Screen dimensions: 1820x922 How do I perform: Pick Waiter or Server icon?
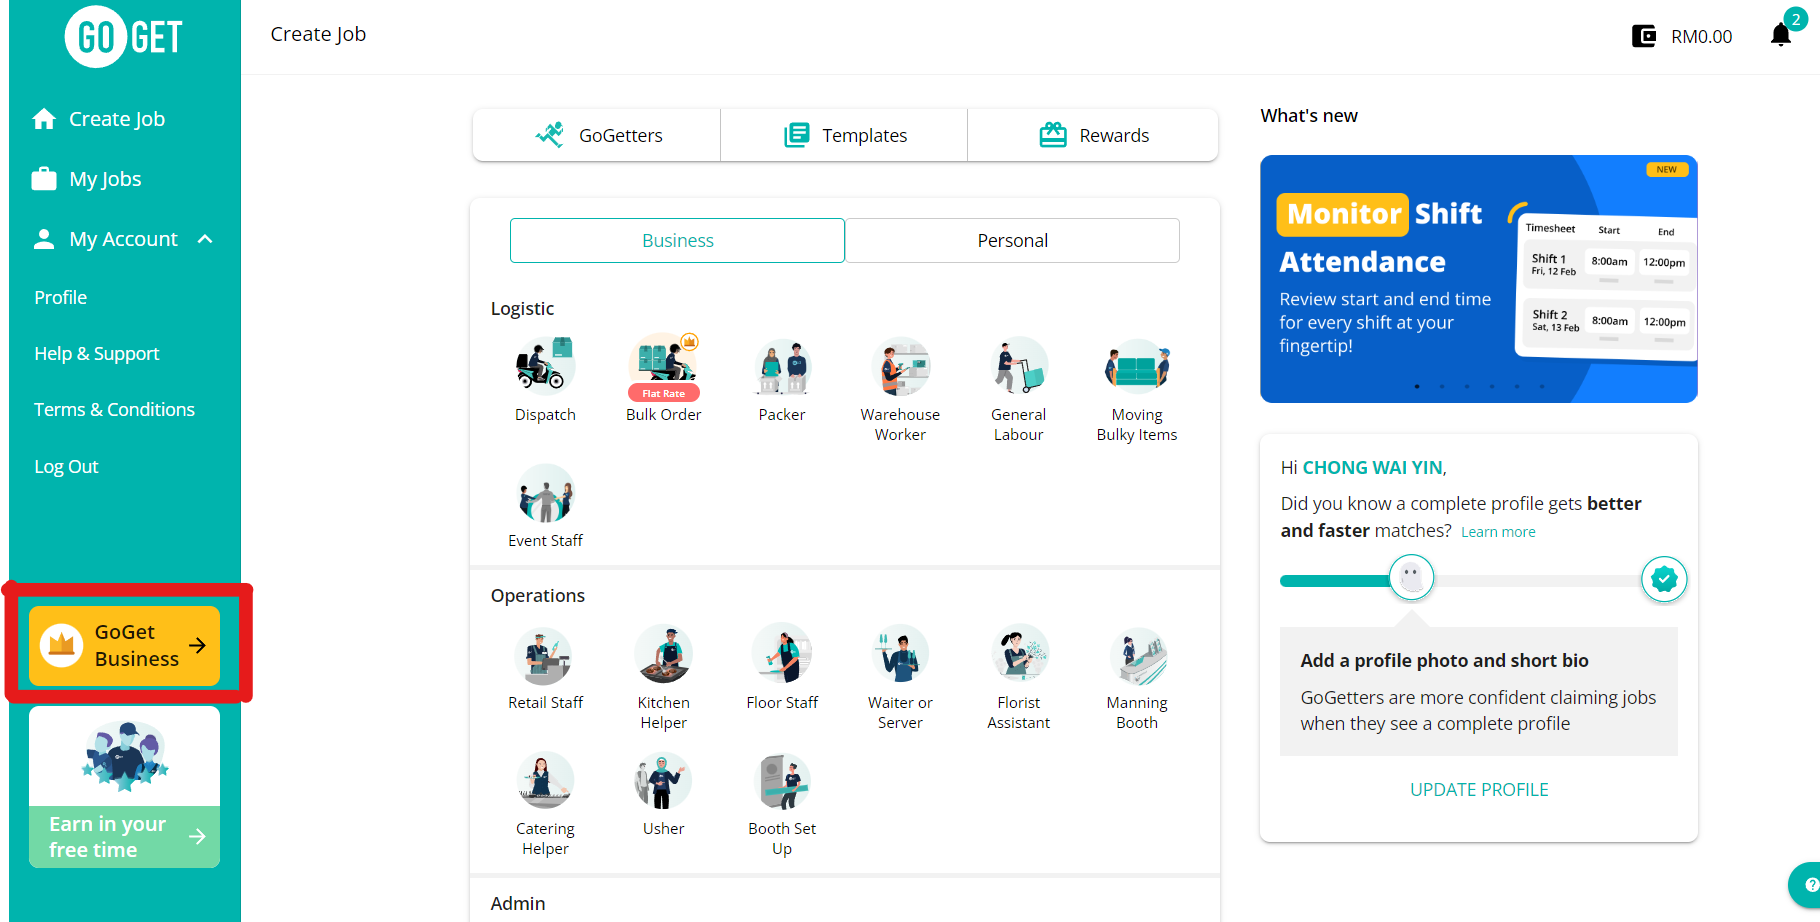[900, 655]
